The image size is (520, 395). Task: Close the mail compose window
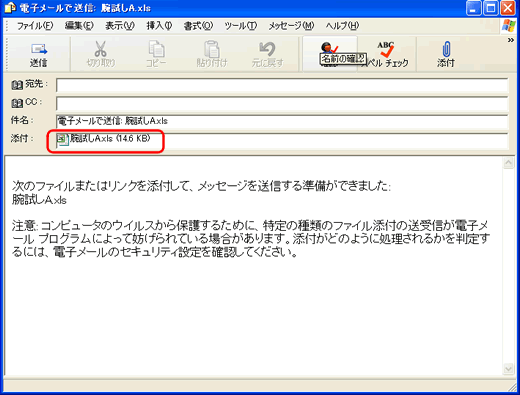point(508,8)
